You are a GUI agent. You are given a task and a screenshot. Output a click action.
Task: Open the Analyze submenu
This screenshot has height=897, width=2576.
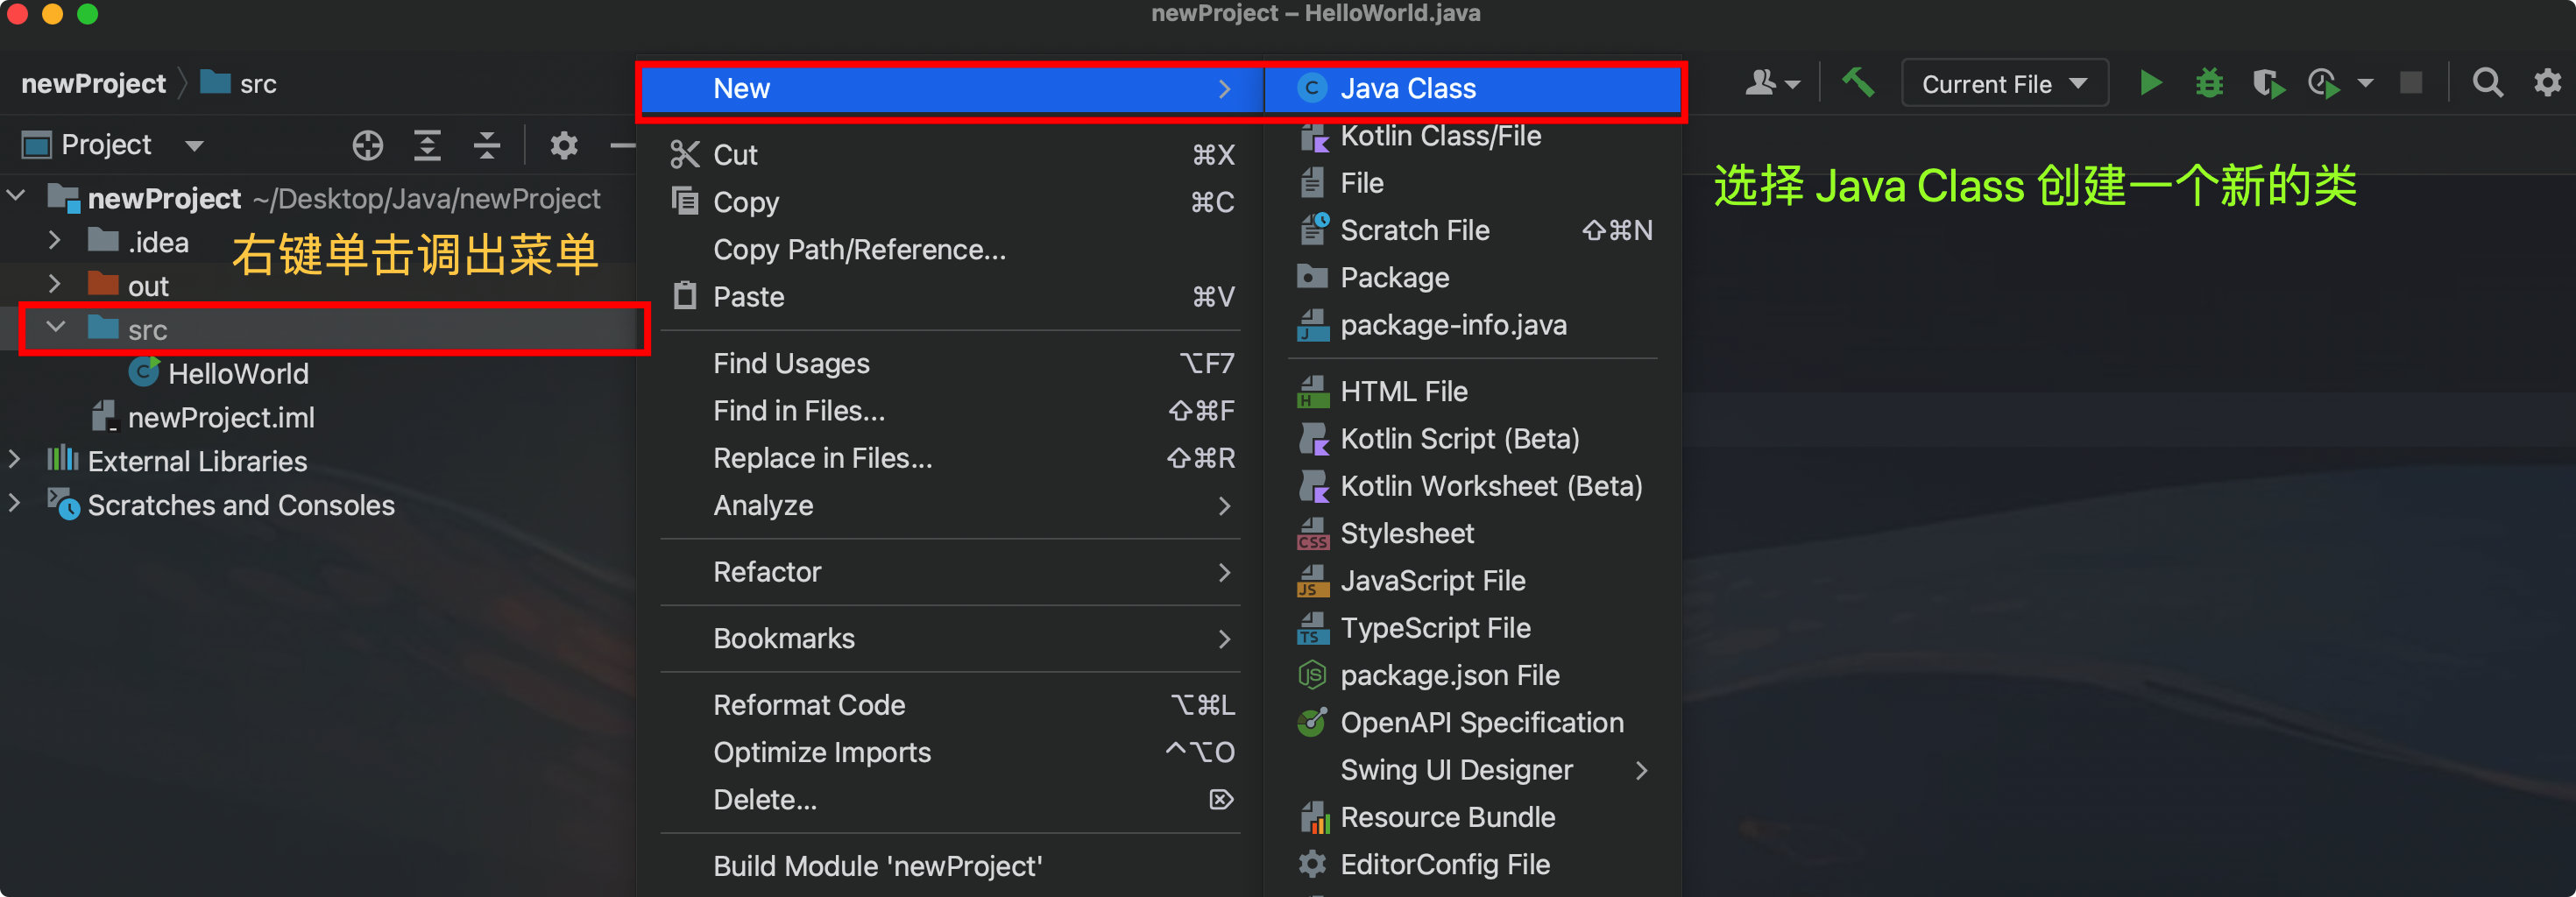point(951,505)
